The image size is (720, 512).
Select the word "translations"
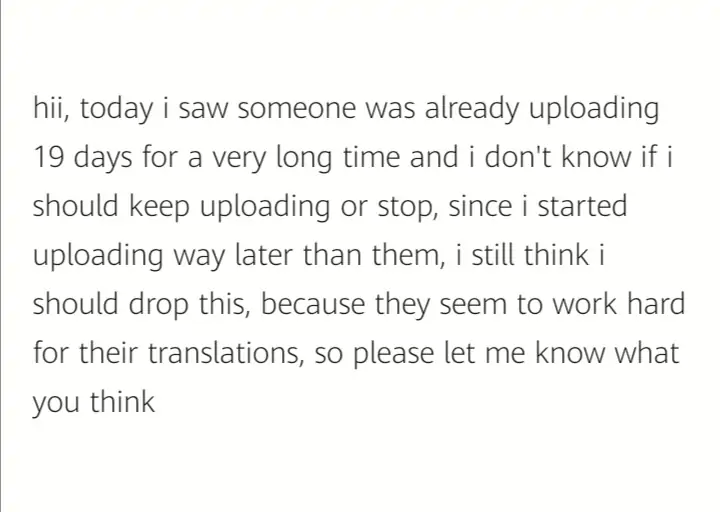tap(223, 353)
